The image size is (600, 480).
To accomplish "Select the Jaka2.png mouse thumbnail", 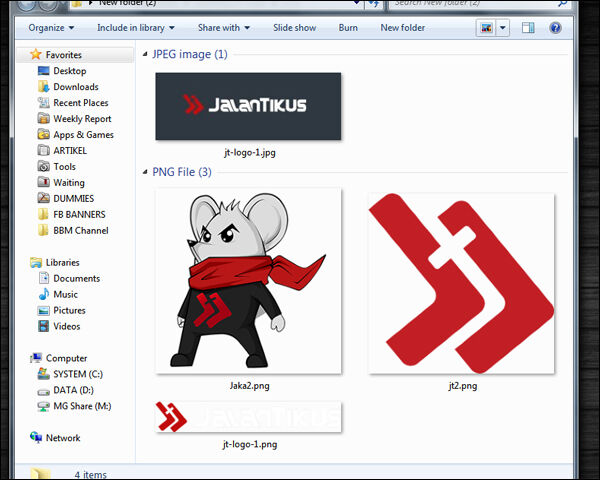I will click(248, 281).
